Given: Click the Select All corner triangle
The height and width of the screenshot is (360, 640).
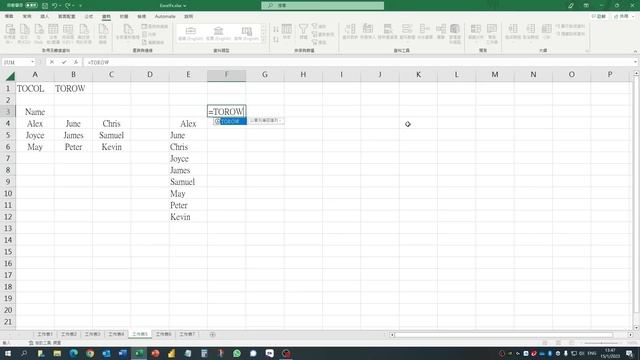Looking at the screenshot, I should [10, 76].
